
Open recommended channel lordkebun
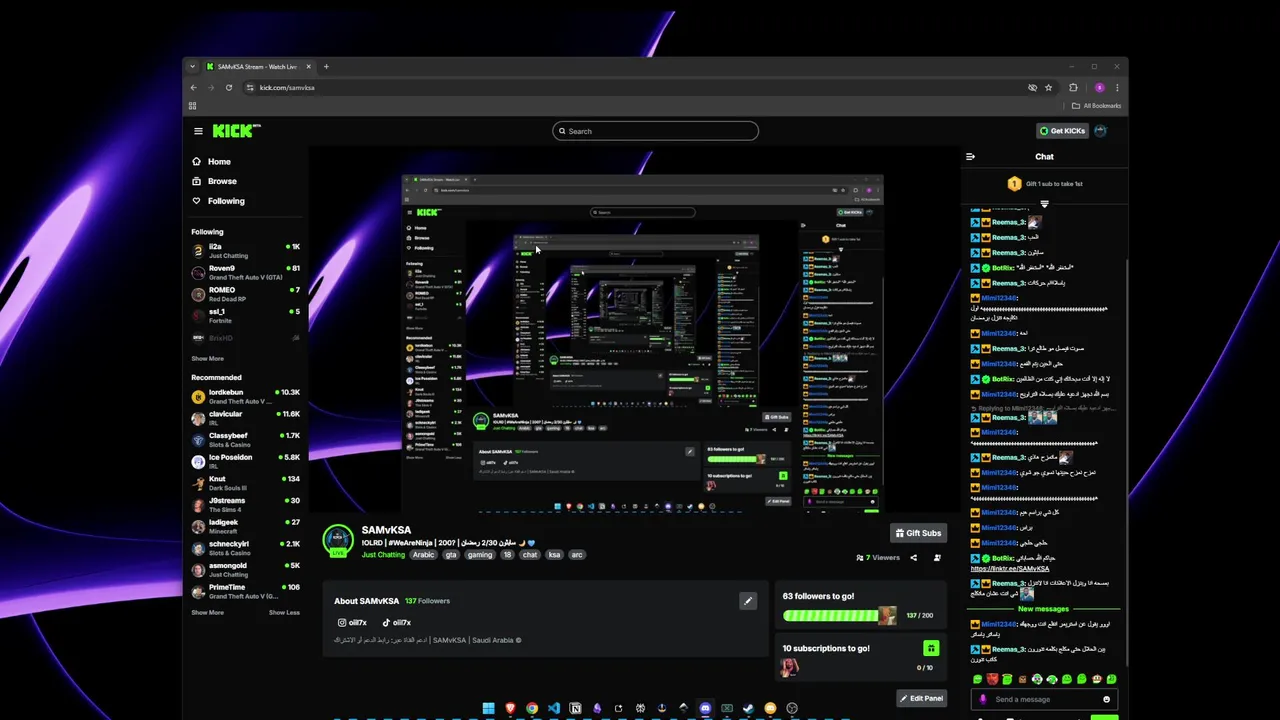click(x=246, y=396)
